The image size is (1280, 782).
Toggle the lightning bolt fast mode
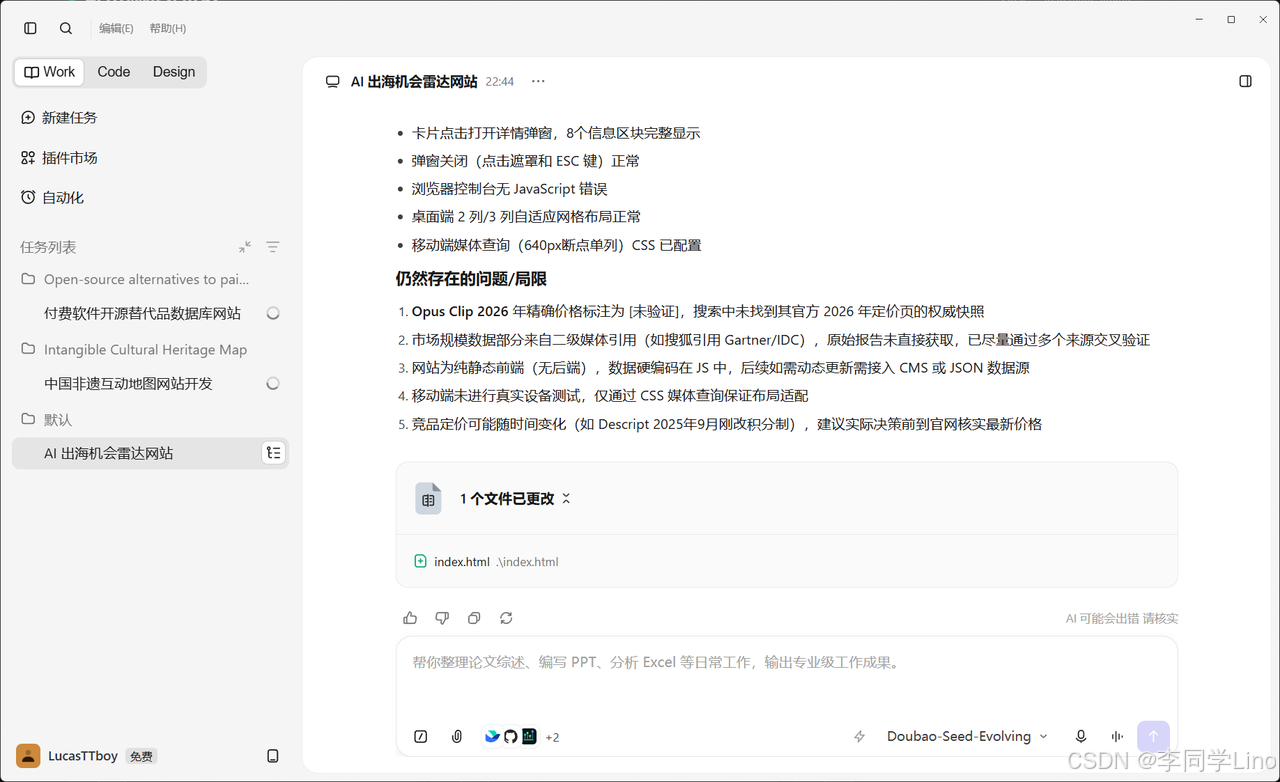click(x=859, y=737)
